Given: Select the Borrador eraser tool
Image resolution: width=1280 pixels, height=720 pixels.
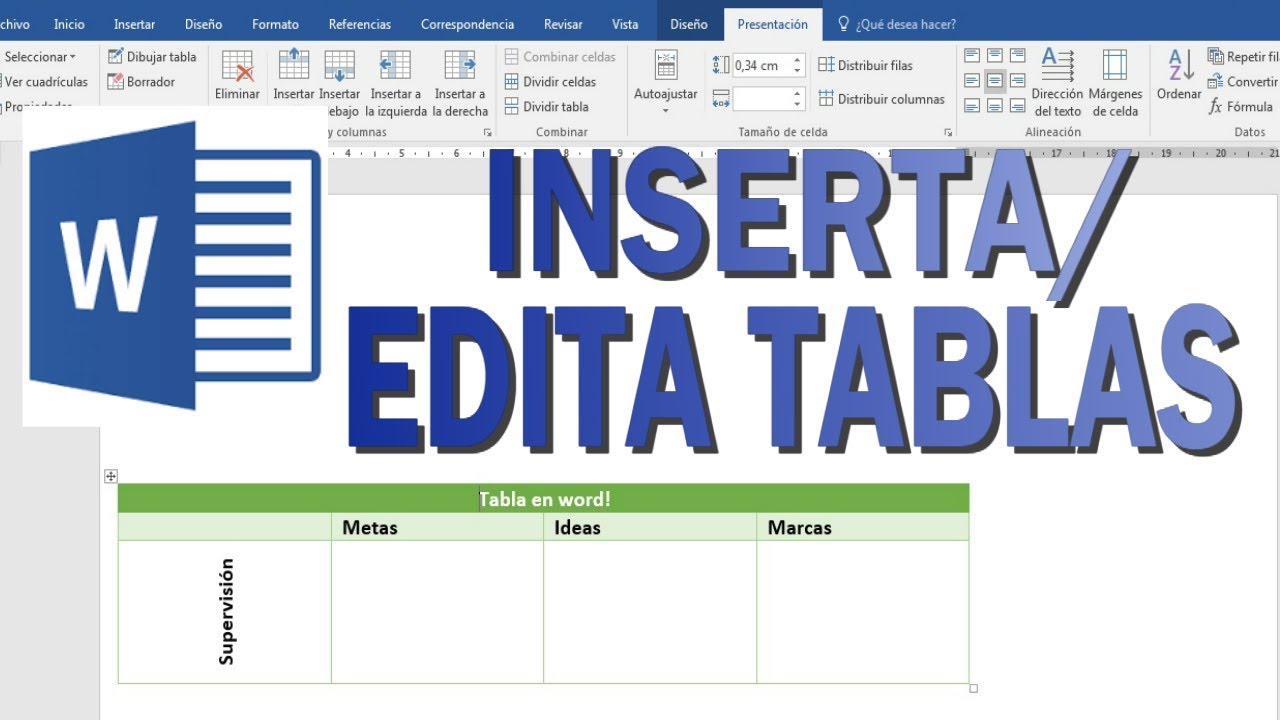Looking at the screenshot, I should coord(141,82).
